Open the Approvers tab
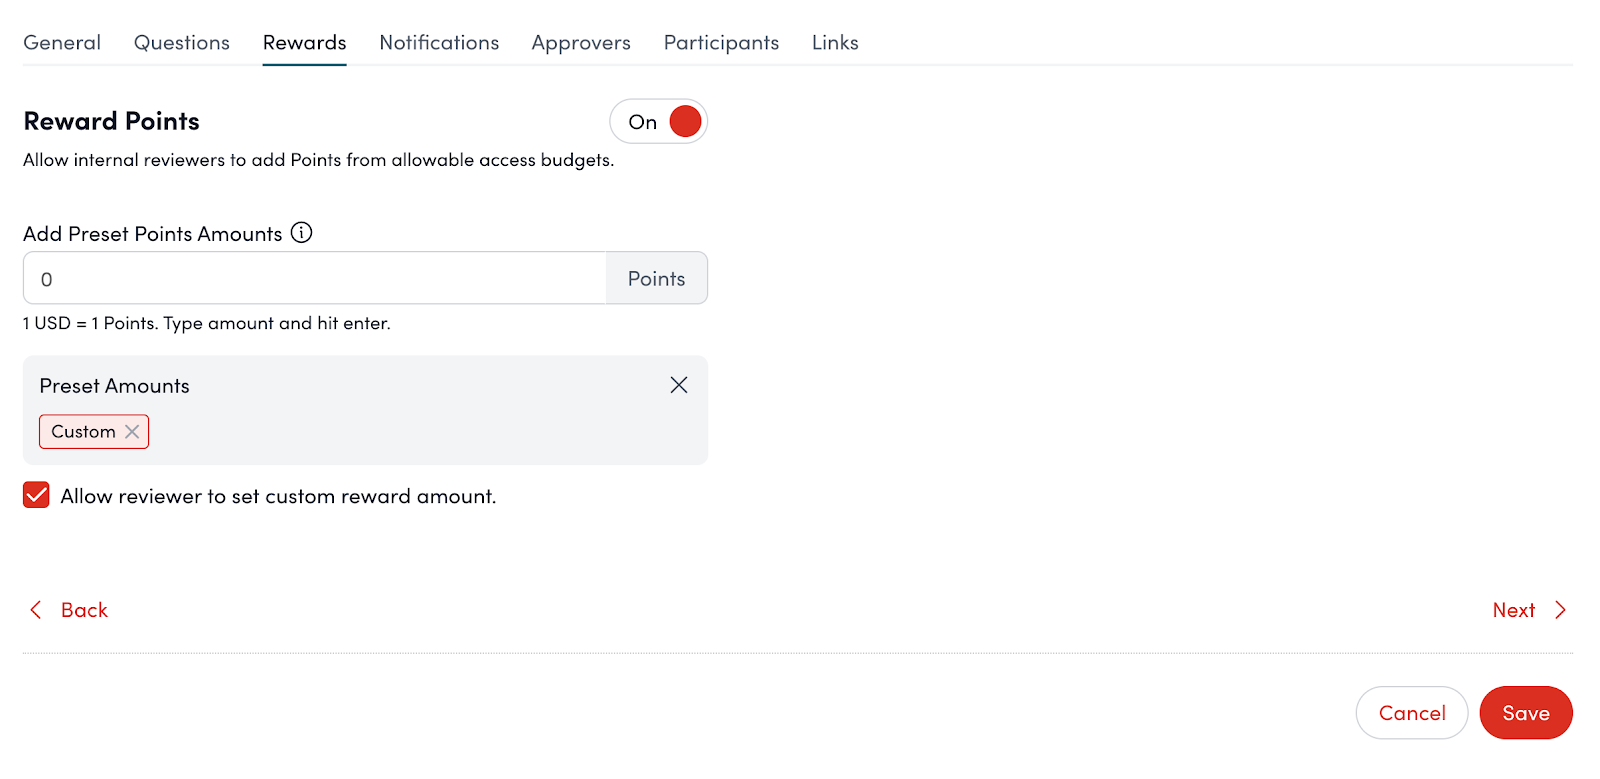 tap(581, 43)
